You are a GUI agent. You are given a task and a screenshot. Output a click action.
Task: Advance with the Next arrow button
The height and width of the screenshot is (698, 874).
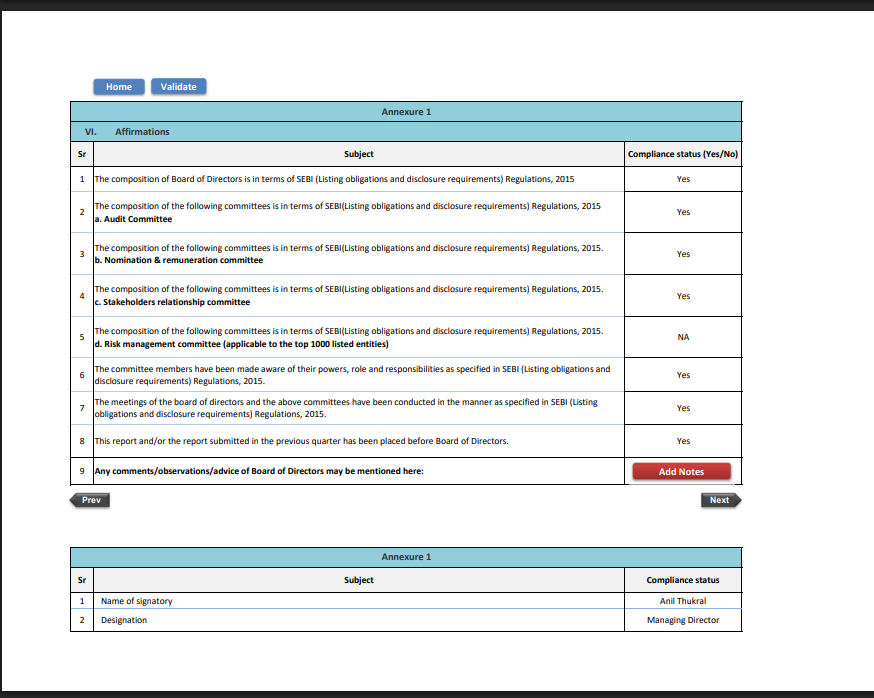pos(721,500)
